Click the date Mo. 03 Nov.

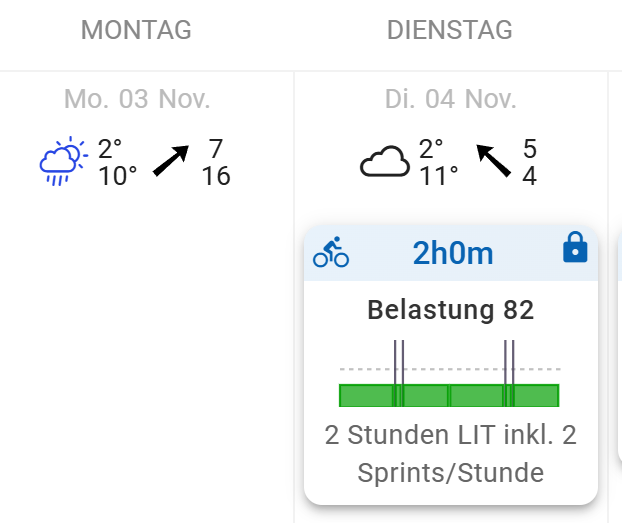(x=137, y=99)
